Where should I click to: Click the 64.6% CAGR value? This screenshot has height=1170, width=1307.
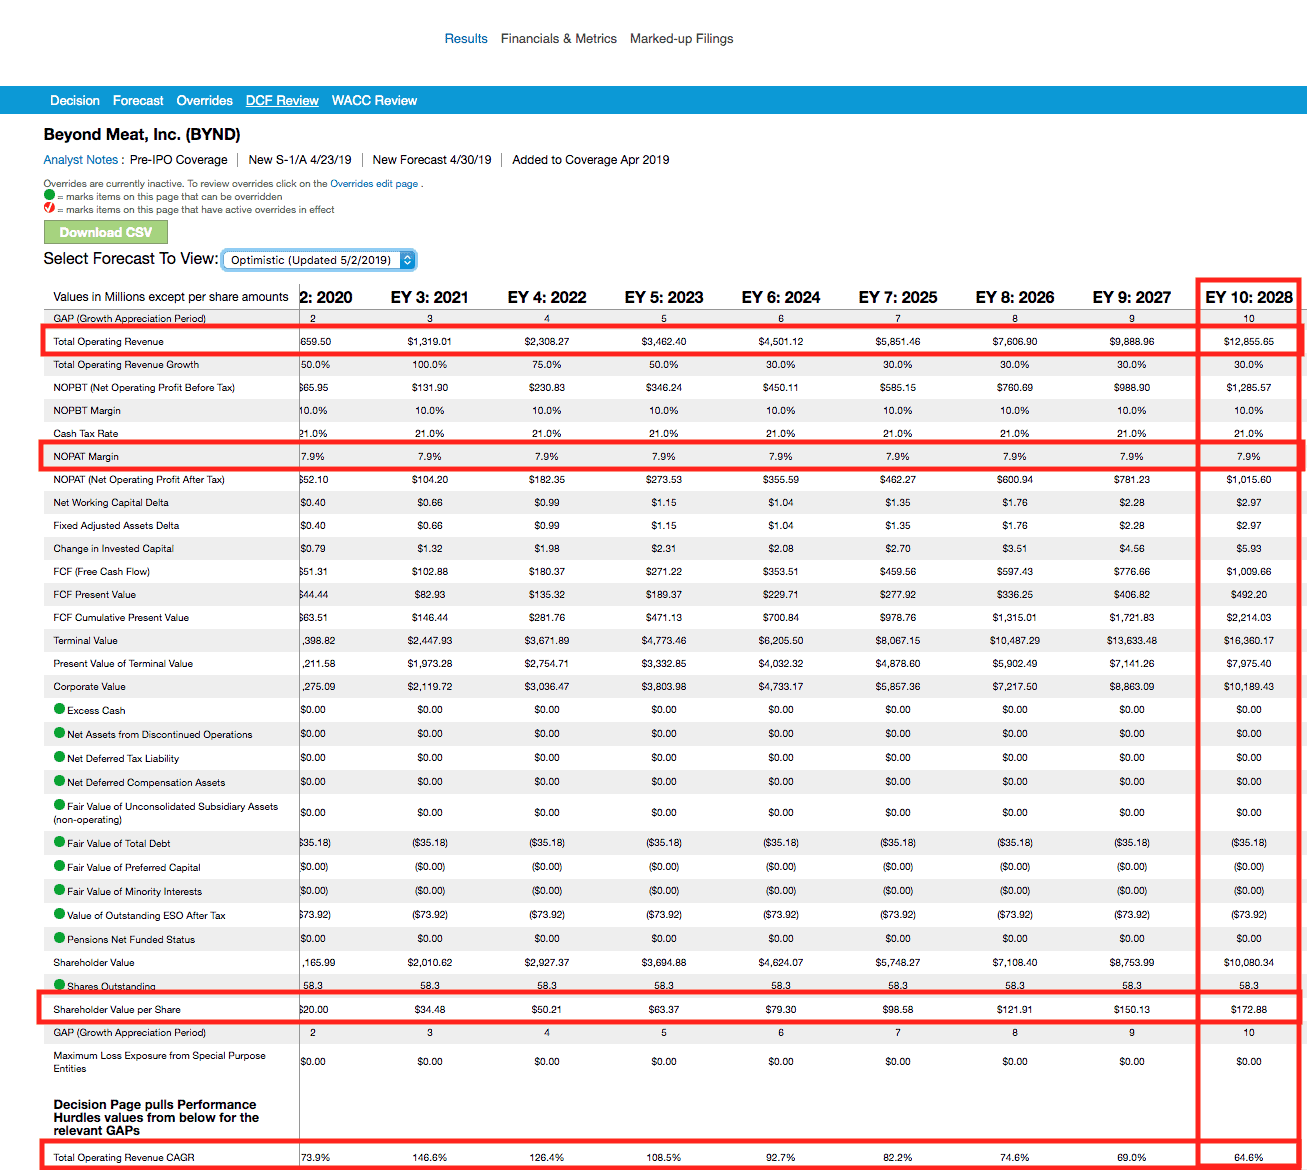click(x=1249, y=1158)
